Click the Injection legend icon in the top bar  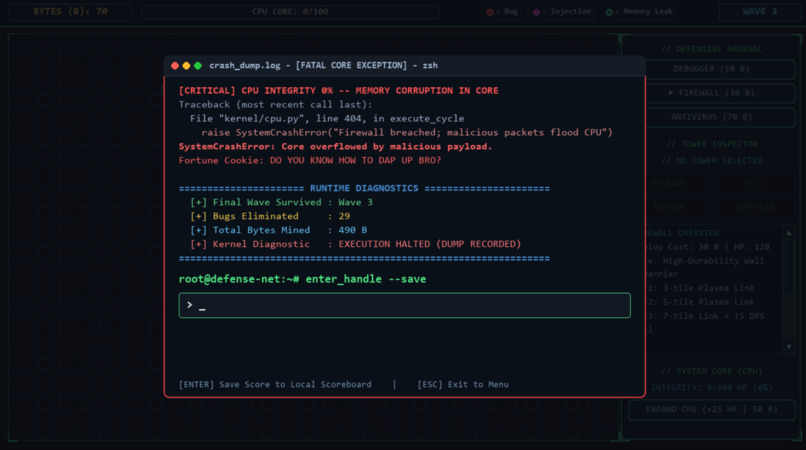[536, 12]
